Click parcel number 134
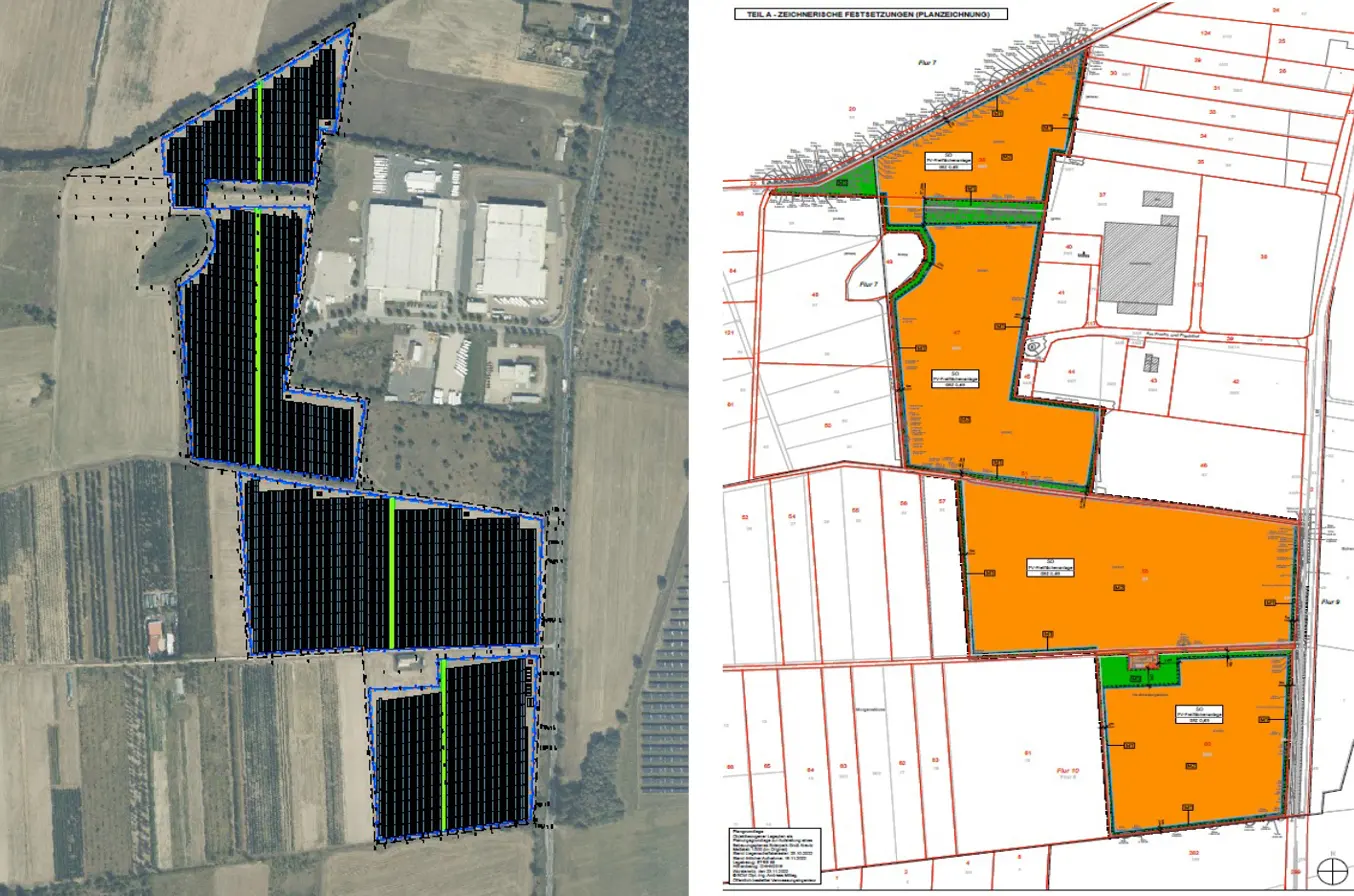1354x896 pixels. pyautogui.click(x=1205, y=34)
